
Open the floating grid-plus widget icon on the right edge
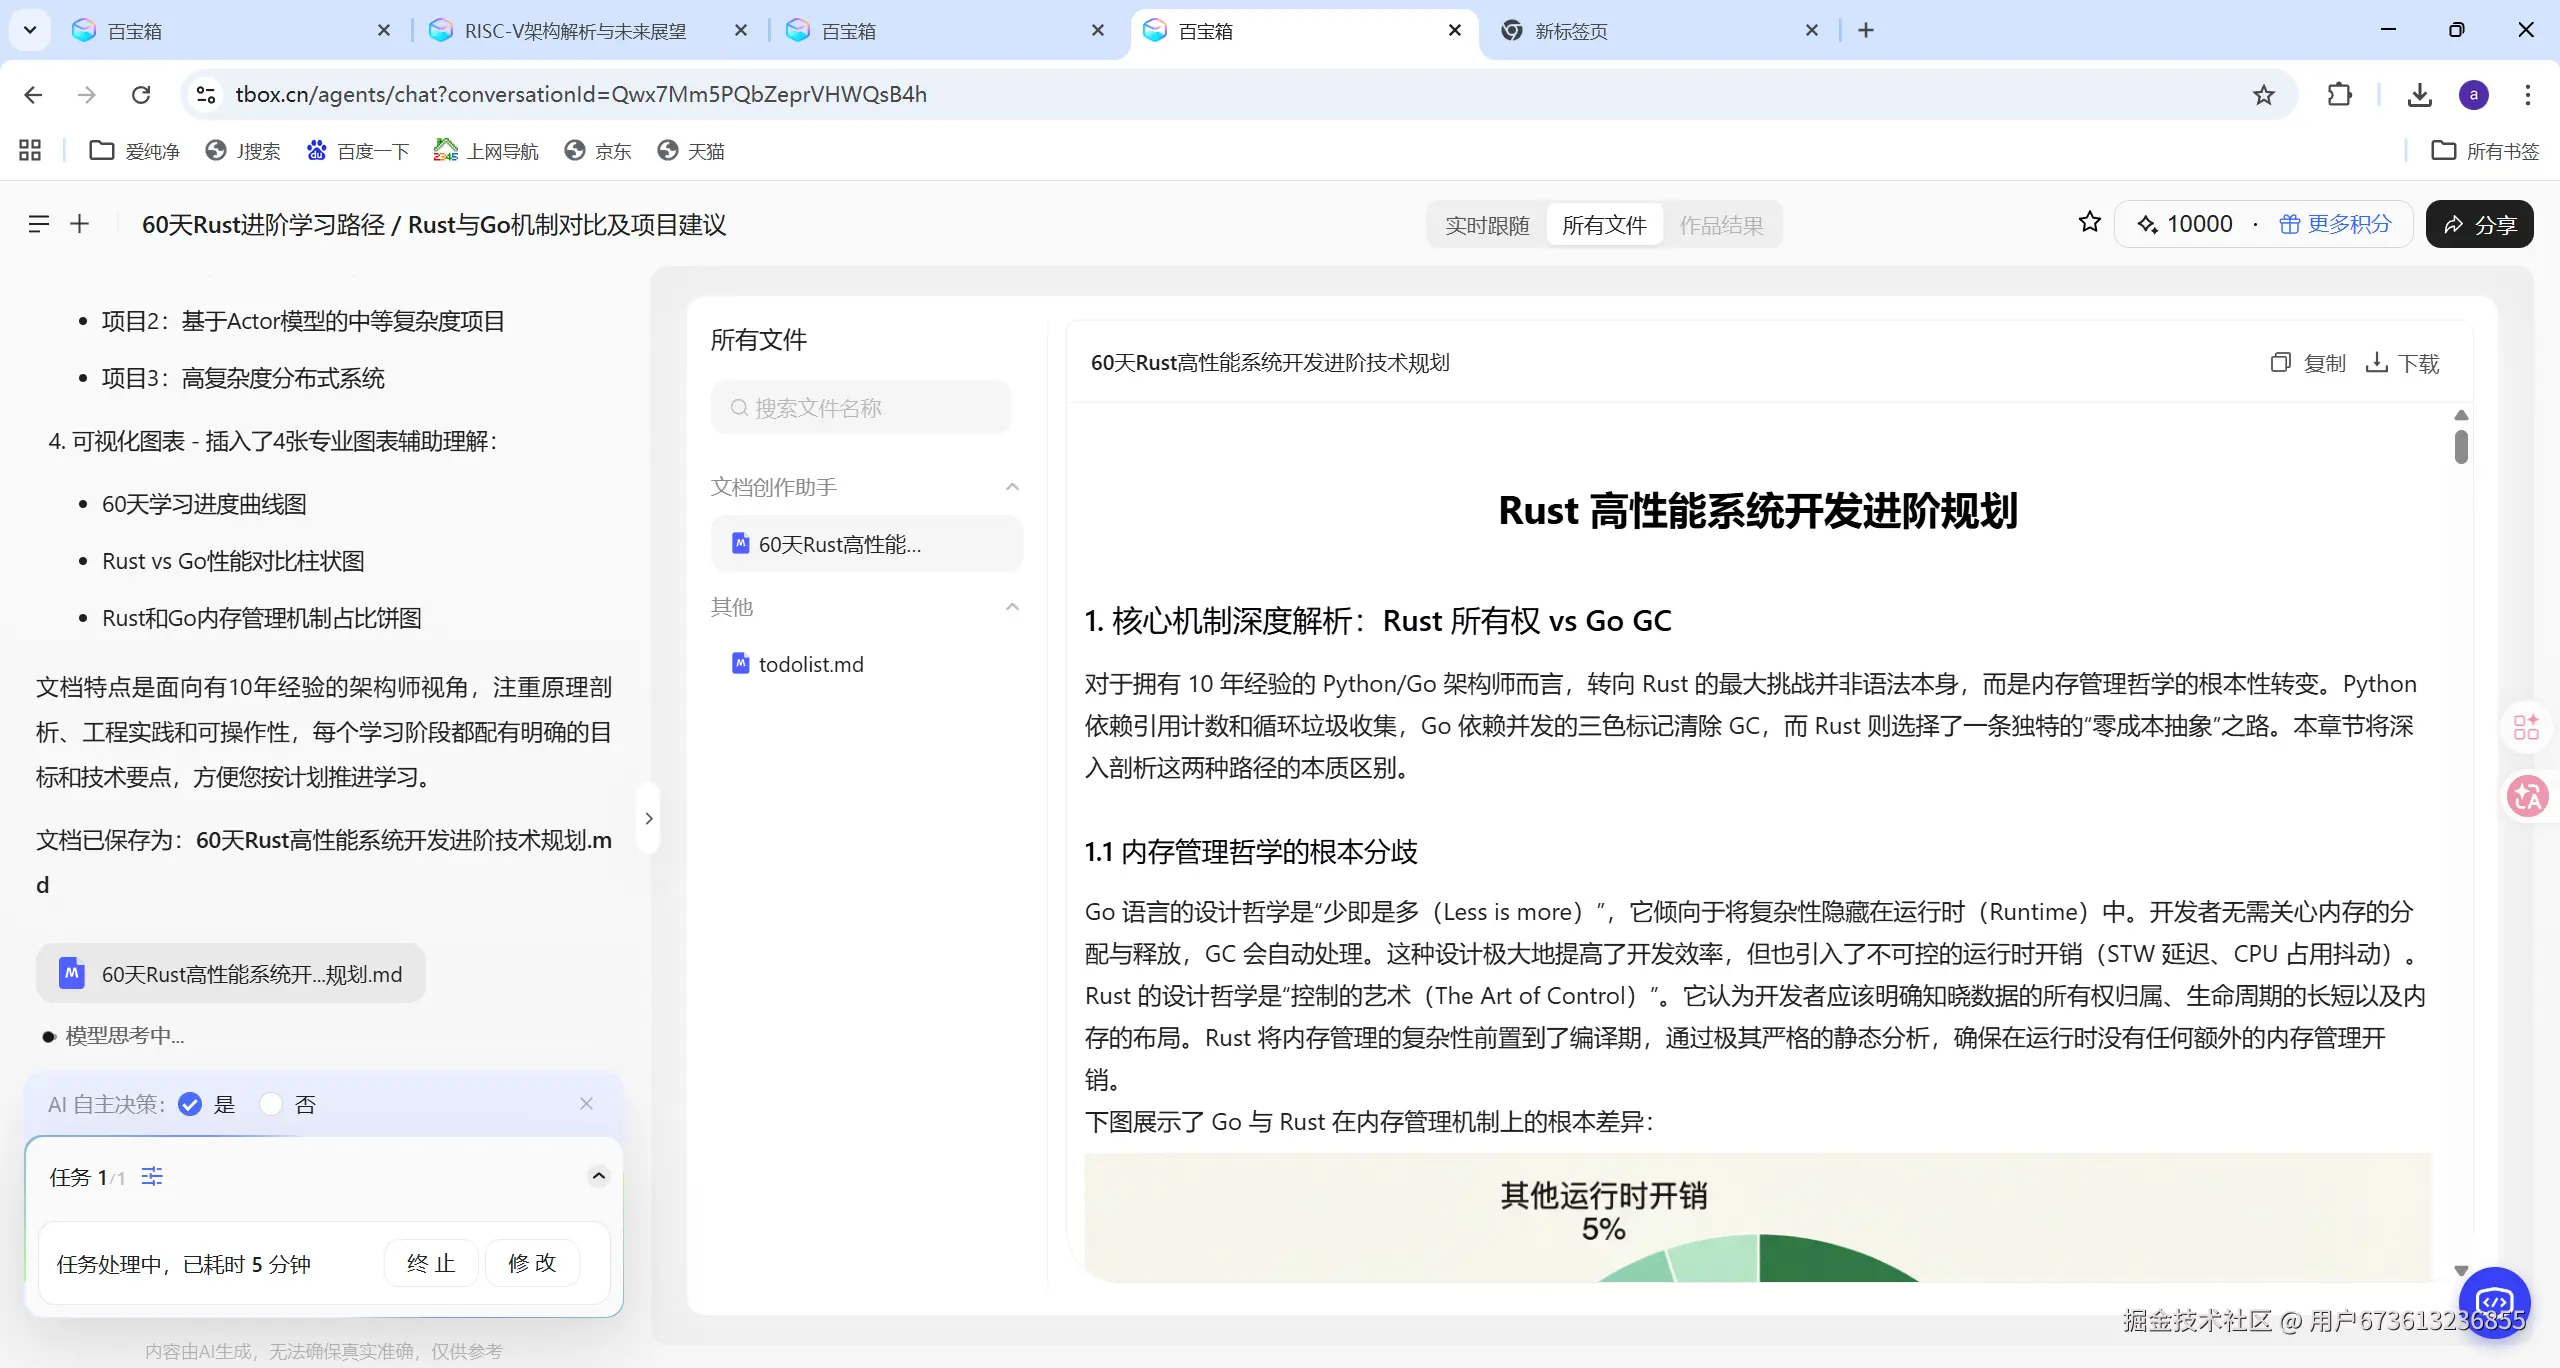[2526, 727]
